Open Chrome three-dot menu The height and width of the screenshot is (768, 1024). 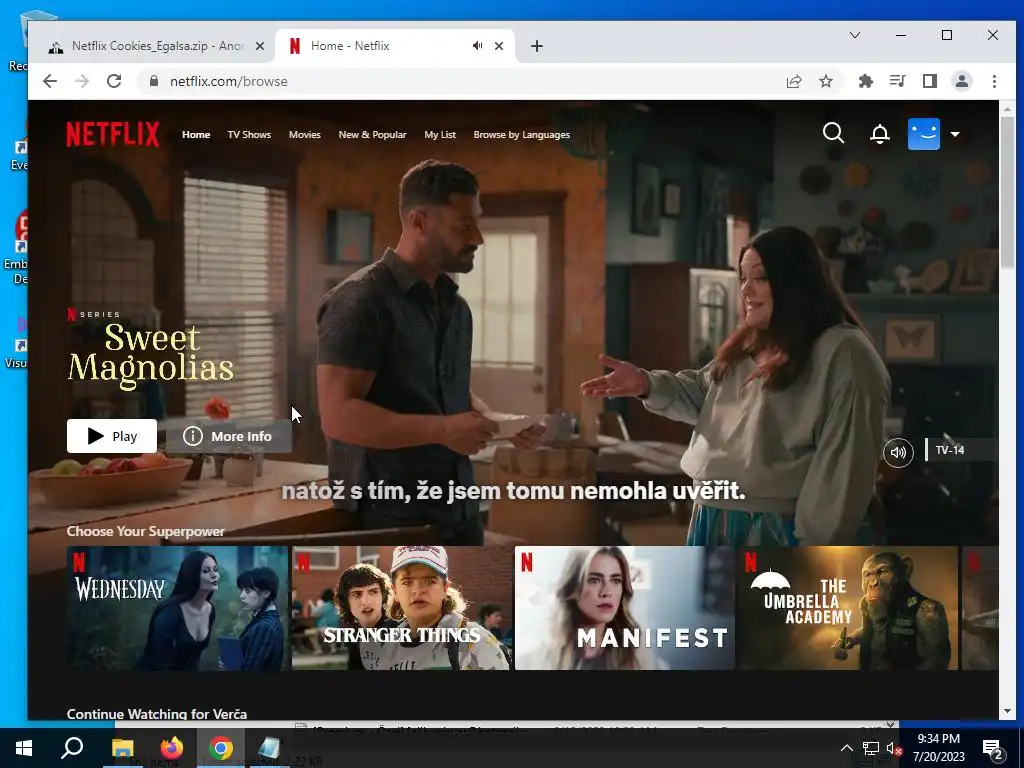coord(994,81)
